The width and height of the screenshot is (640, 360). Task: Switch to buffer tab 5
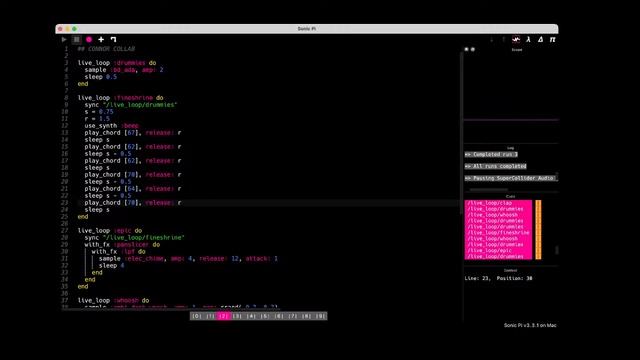[265, 316]
